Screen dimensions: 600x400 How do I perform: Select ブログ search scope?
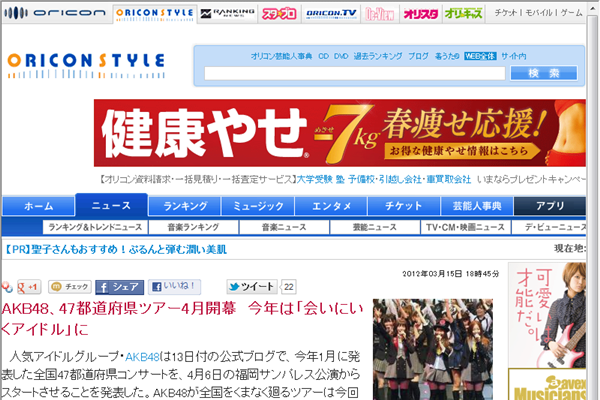click(x=418, y=56)
